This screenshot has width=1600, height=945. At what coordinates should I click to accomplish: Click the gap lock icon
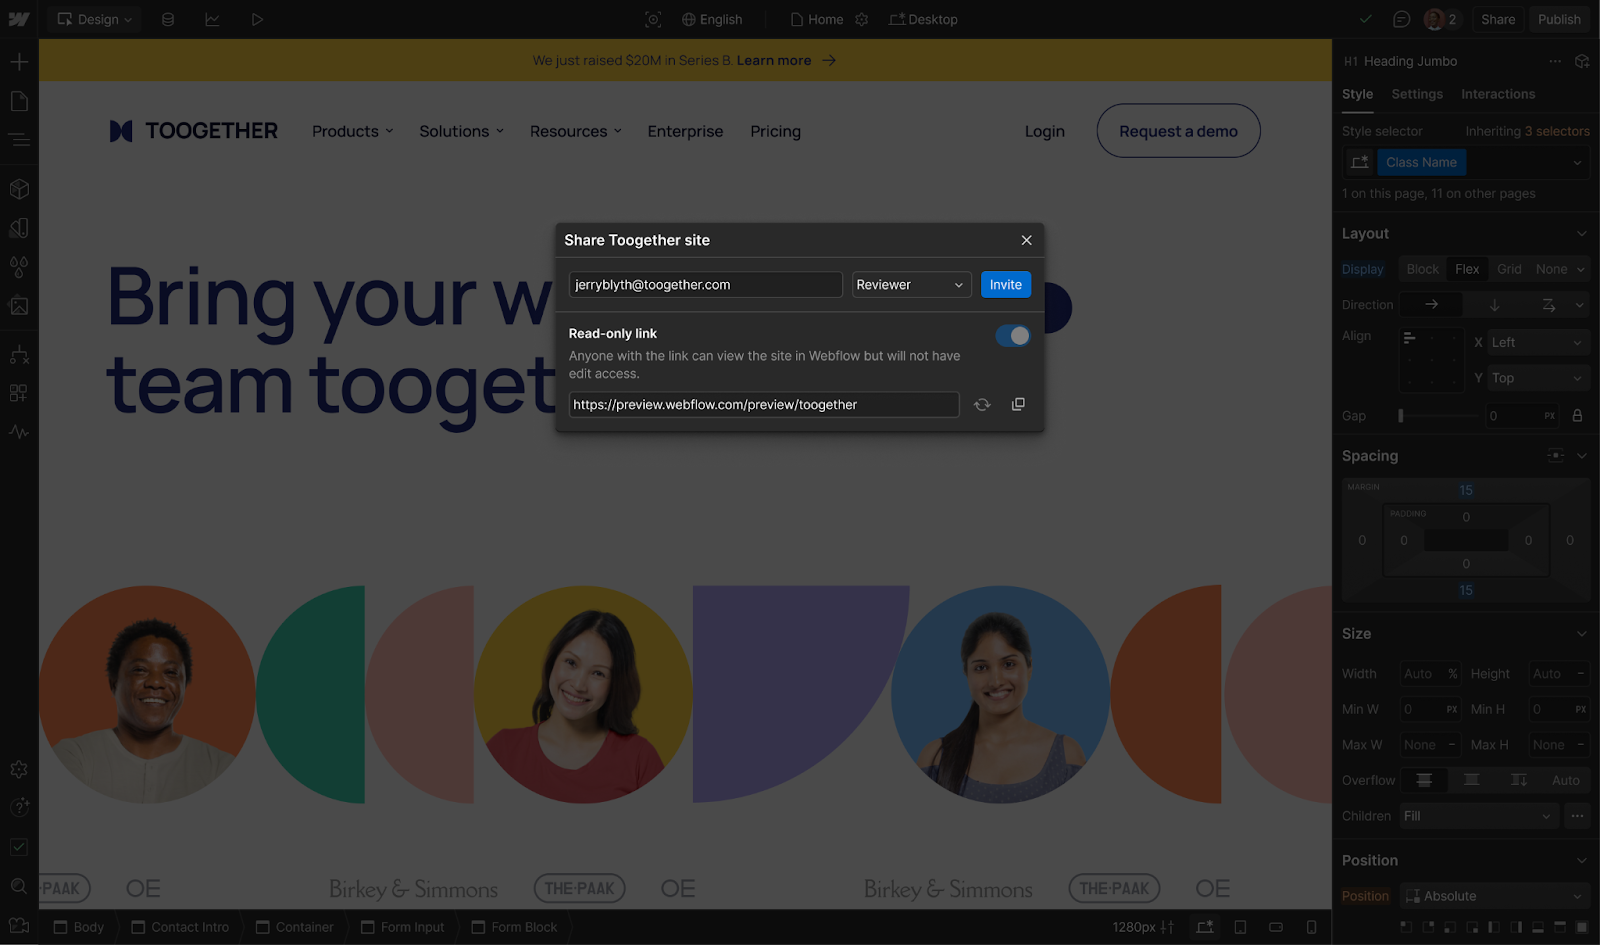(x=1577, y=416)
